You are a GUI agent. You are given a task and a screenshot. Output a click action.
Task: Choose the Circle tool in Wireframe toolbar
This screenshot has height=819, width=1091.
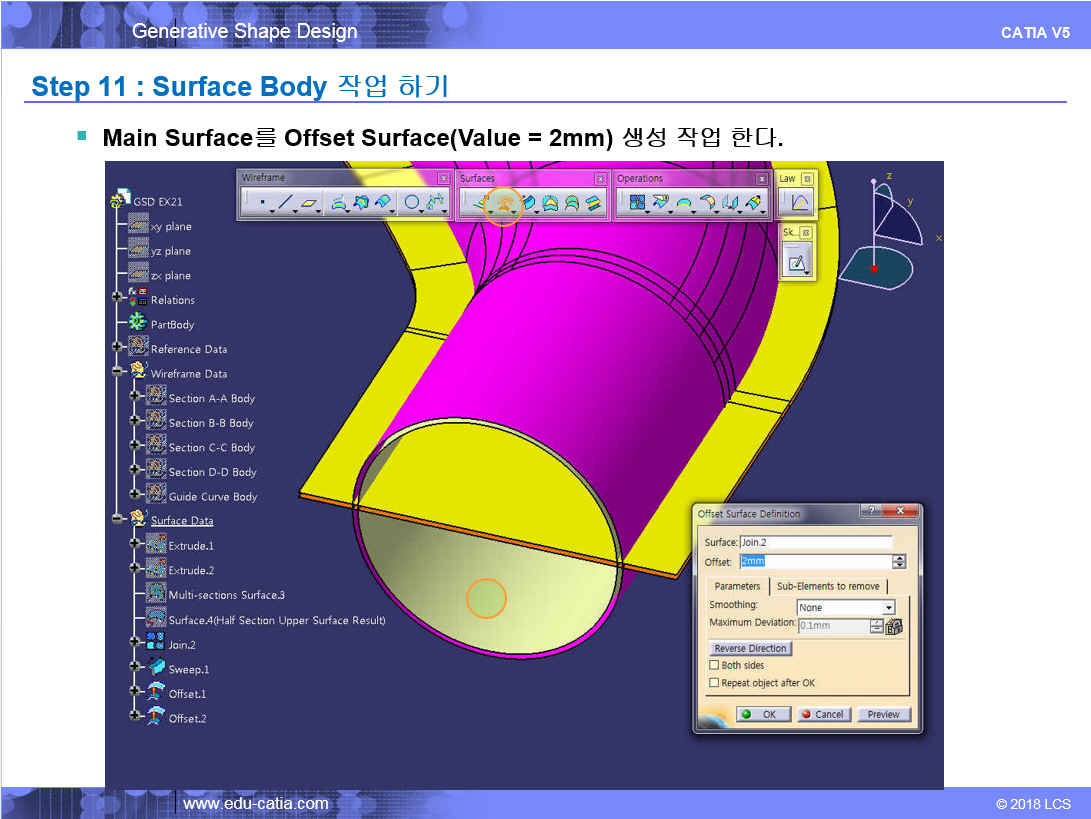point(411,204)
